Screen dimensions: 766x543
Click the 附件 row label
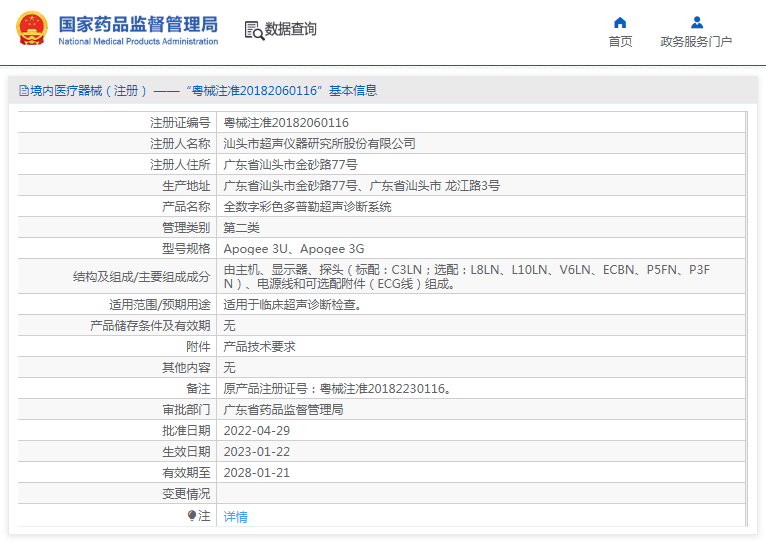[198, 347]
